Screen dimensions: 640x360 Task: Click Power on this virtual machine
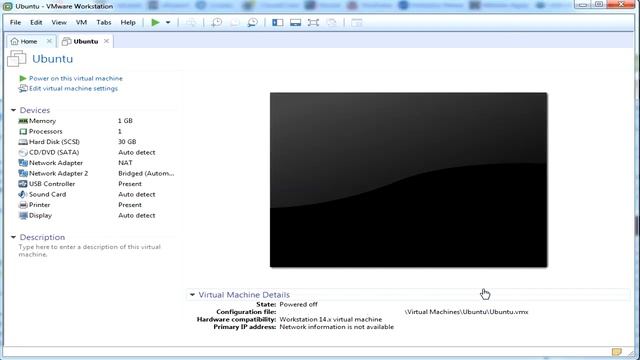tap(76, 78)
